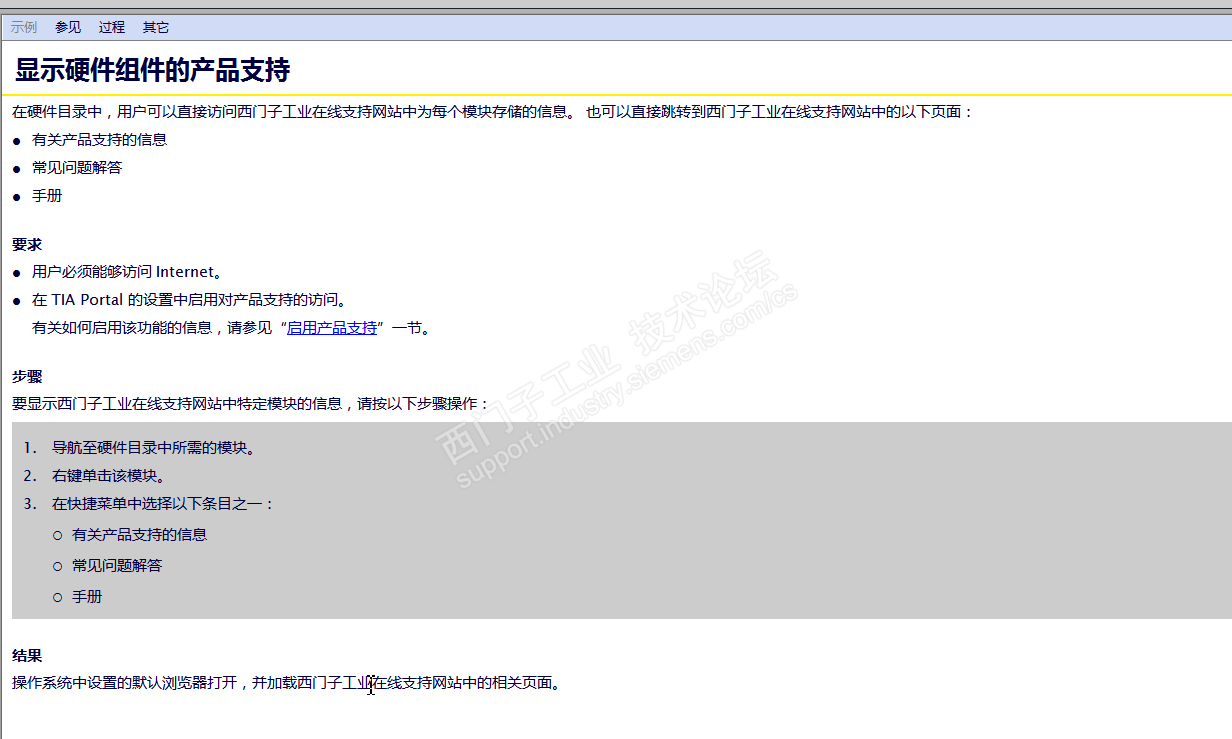Click 有关产品支持的信息 in the gray steps box
The height and width of the screenshot is (739, 1232).
pyautogui.click(x=140, y=535)
